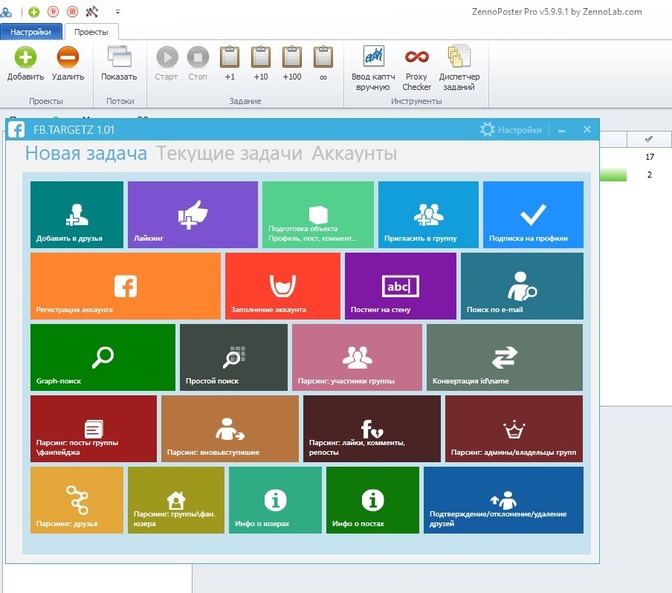The image size is (672, 593).
Task: Select the Постинг на стену tile
Action: 400,286
